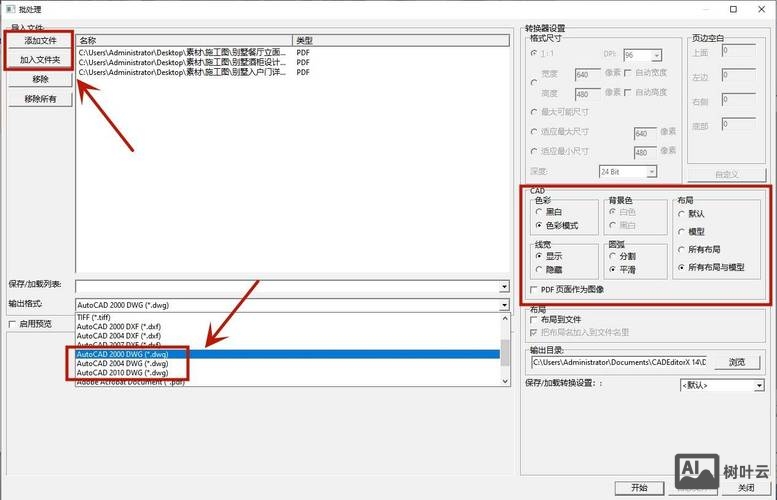The image size is (777, 500).
Task: Click 浏览 to browse output directory
Action: pos(736,362)
